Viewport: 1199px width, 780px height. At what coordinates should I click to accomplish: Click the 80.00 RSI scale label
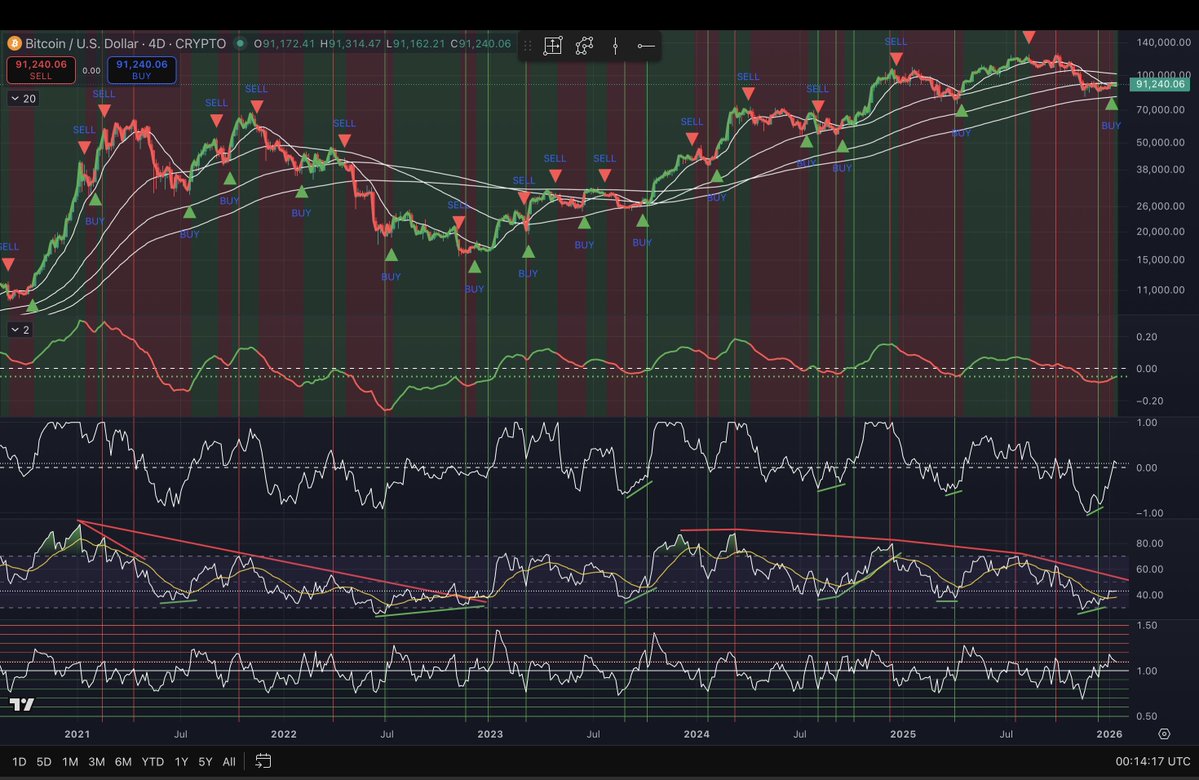tap(1149, 543)
